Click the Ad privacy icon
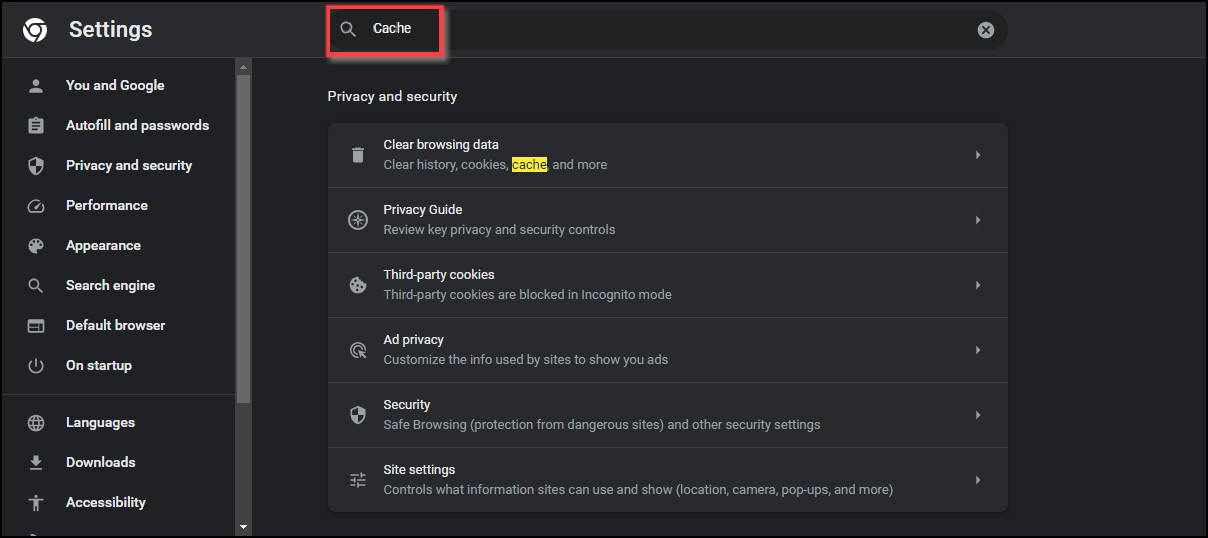This screenshot has height=538, width=1208. 358,350
